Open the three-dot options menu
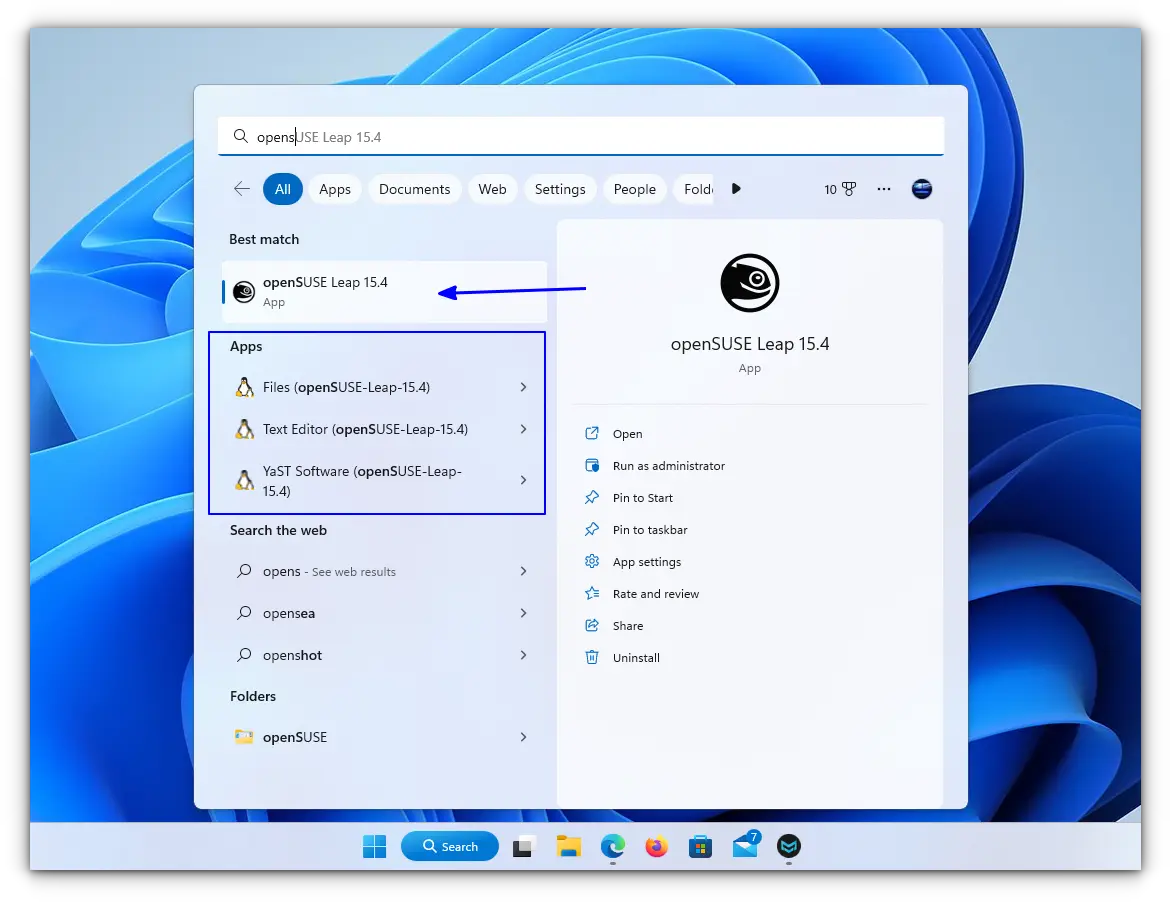The width and height of the screenshot is (1171, 902). pos(883,189)
